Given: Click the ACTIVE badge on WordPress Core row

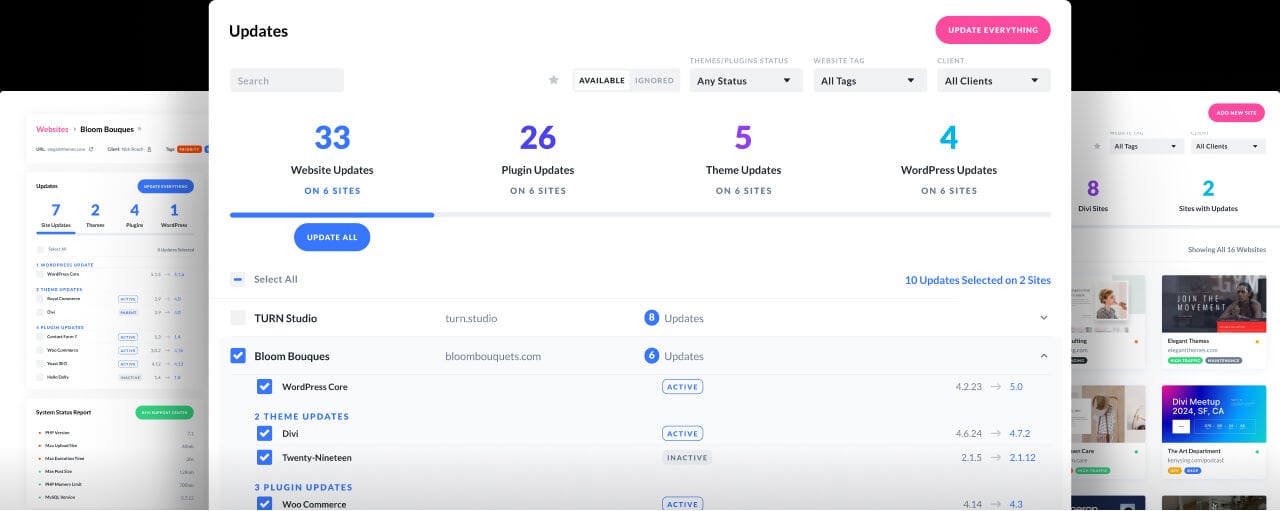Looking at the screenshot, I should tap(682, 387).
